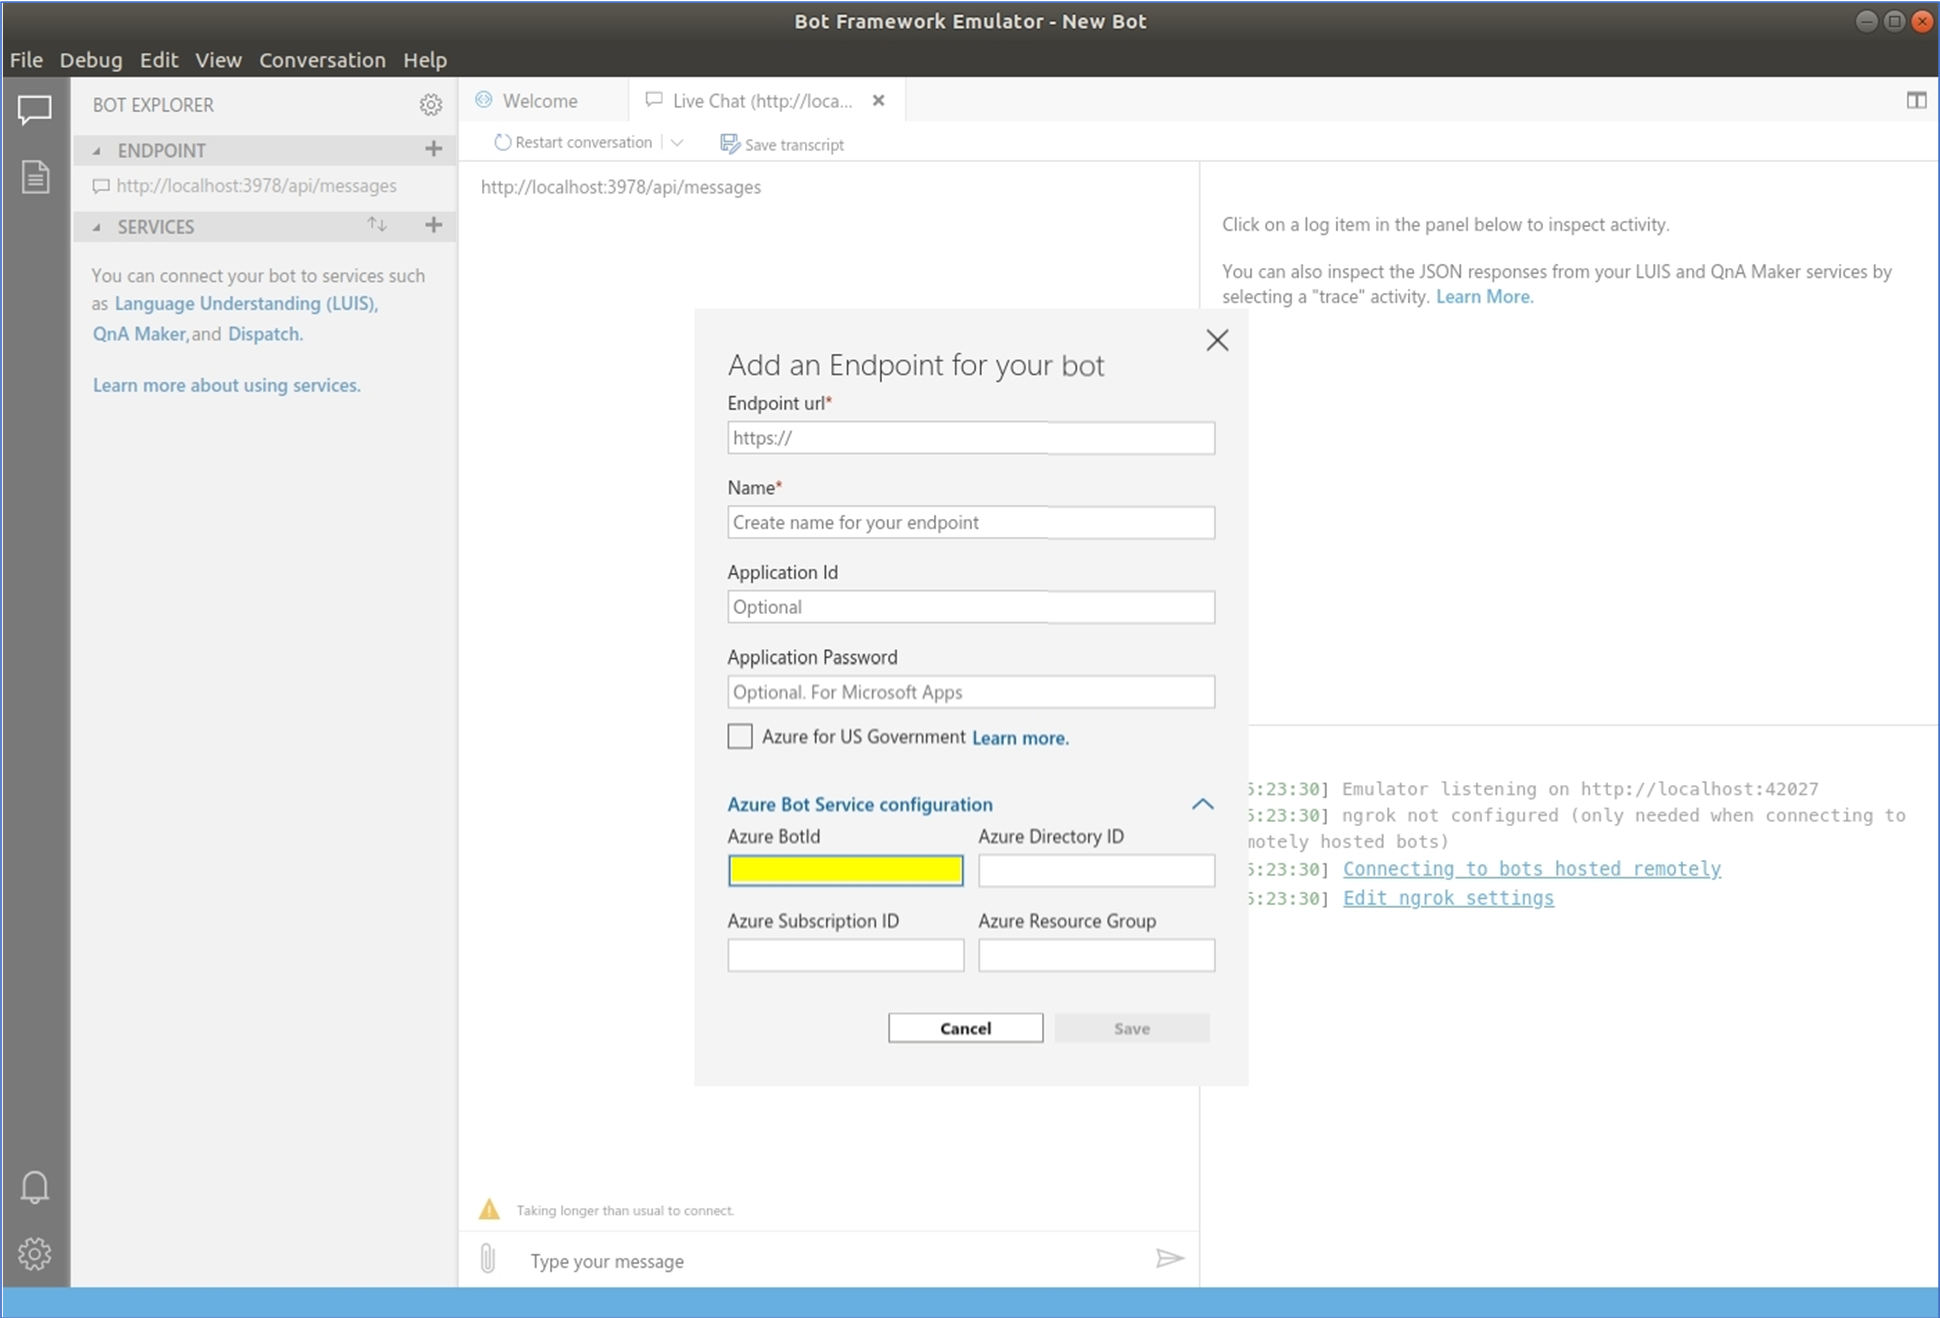The image size is (1940, 1318).
Task: Open Edit ngrok settings link
Action: (x=1448, y=898)
